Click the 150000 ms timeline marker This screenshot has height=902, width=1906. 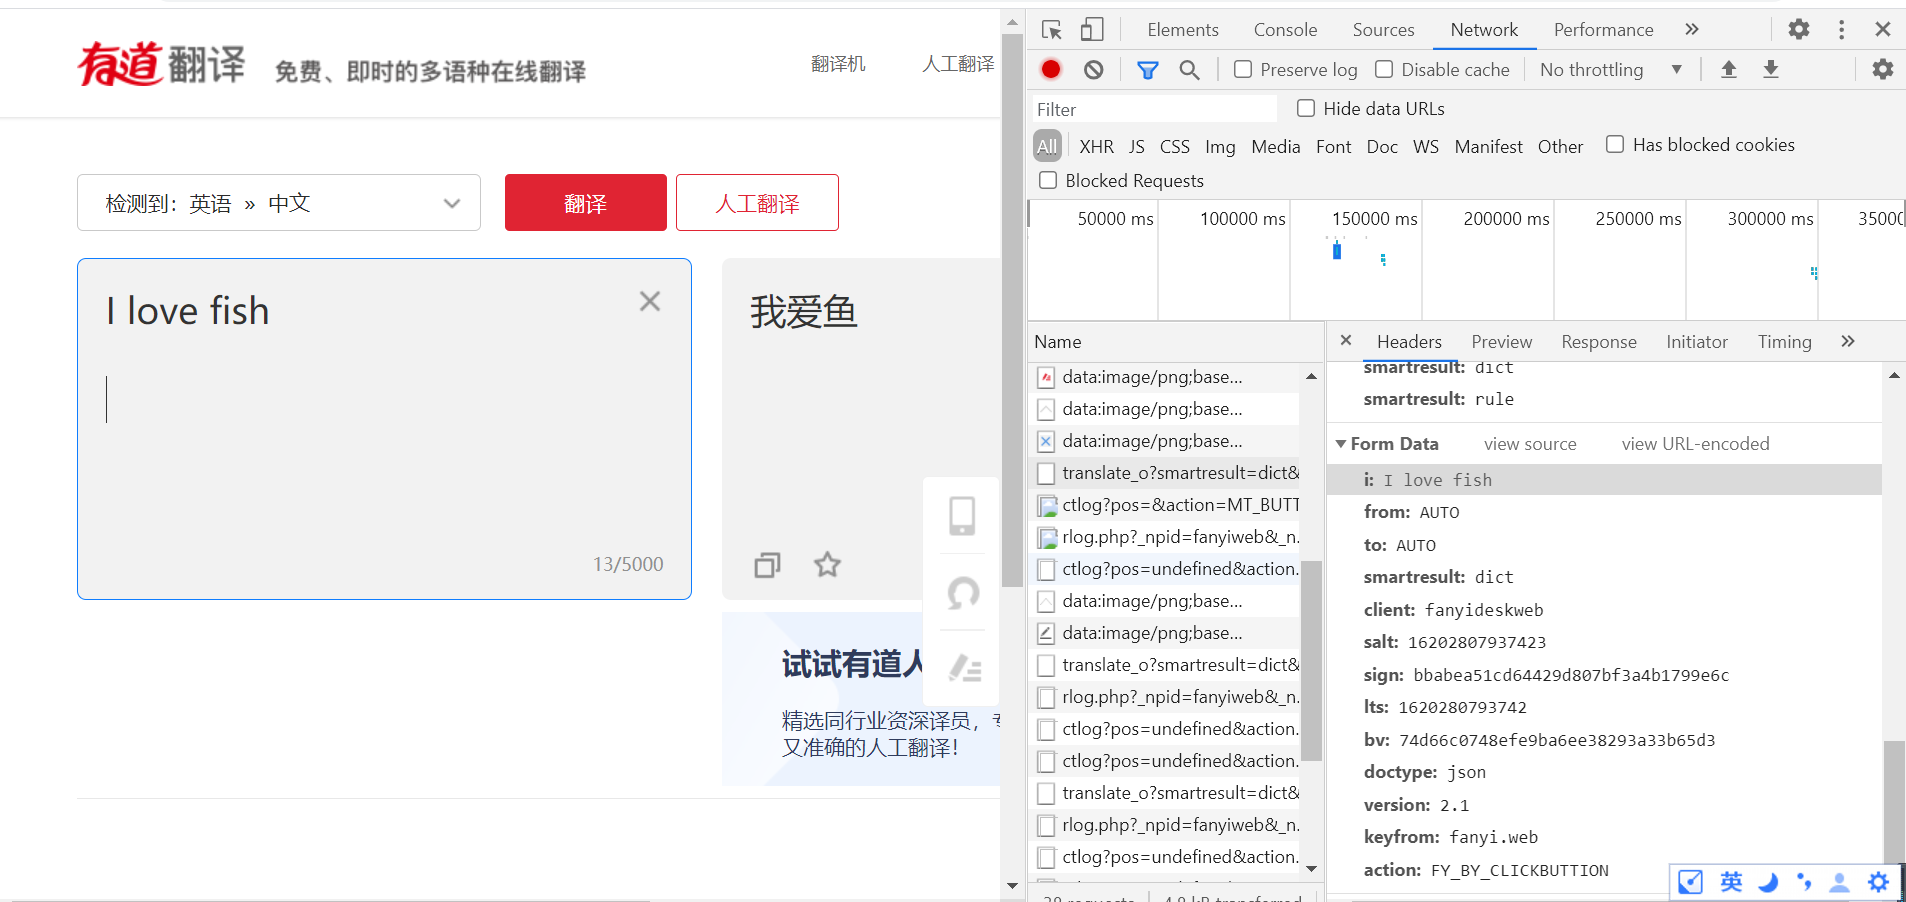1374,218
